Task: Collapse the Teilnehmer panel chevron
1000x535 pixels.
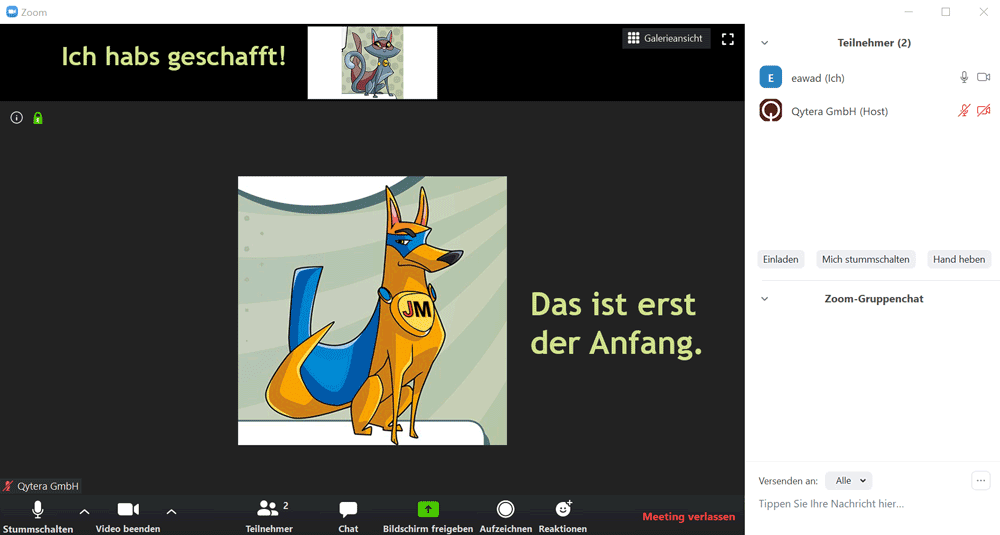Action: 765,43
